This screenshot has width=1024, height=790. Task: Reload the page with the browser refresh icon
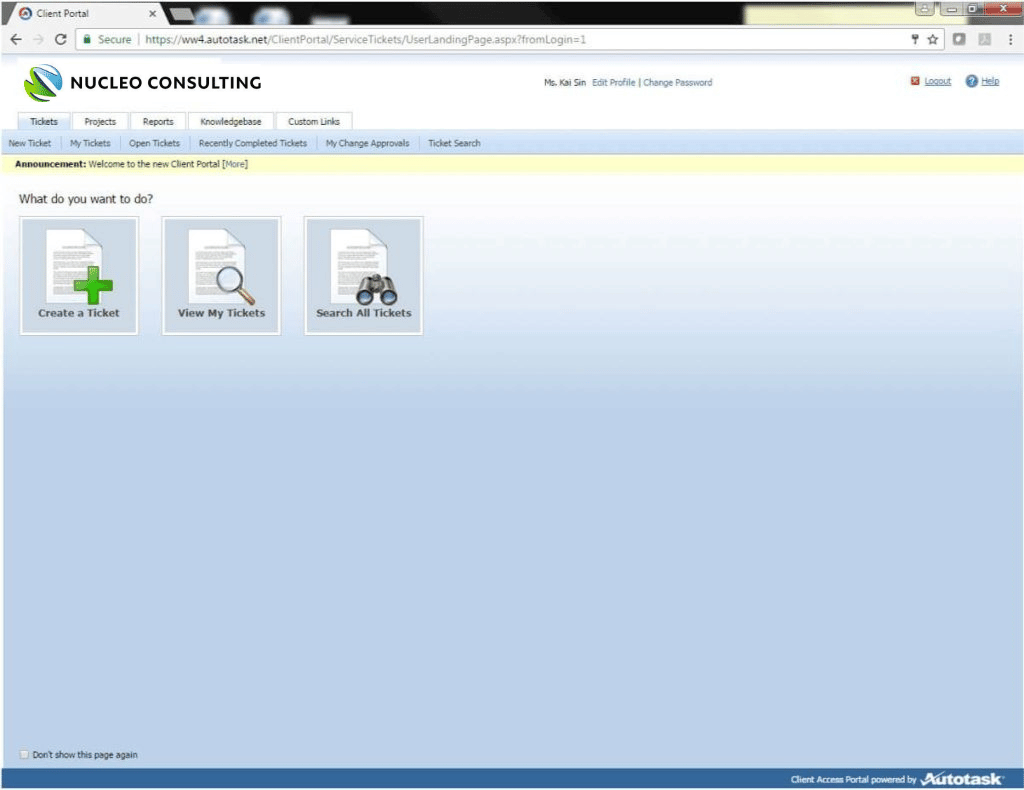pos(60,40)
